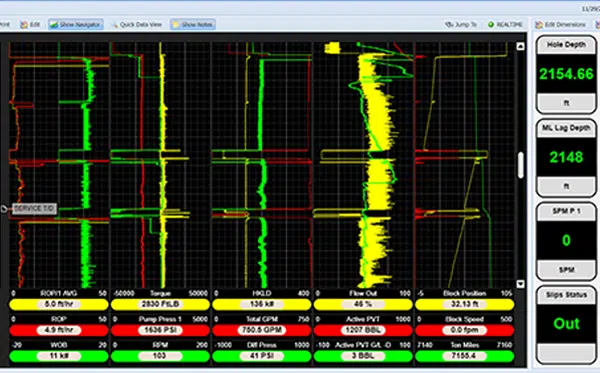Click the SPM P 1 panel title
The width and height of the screenshot is (600, 373).
(566, 211)
